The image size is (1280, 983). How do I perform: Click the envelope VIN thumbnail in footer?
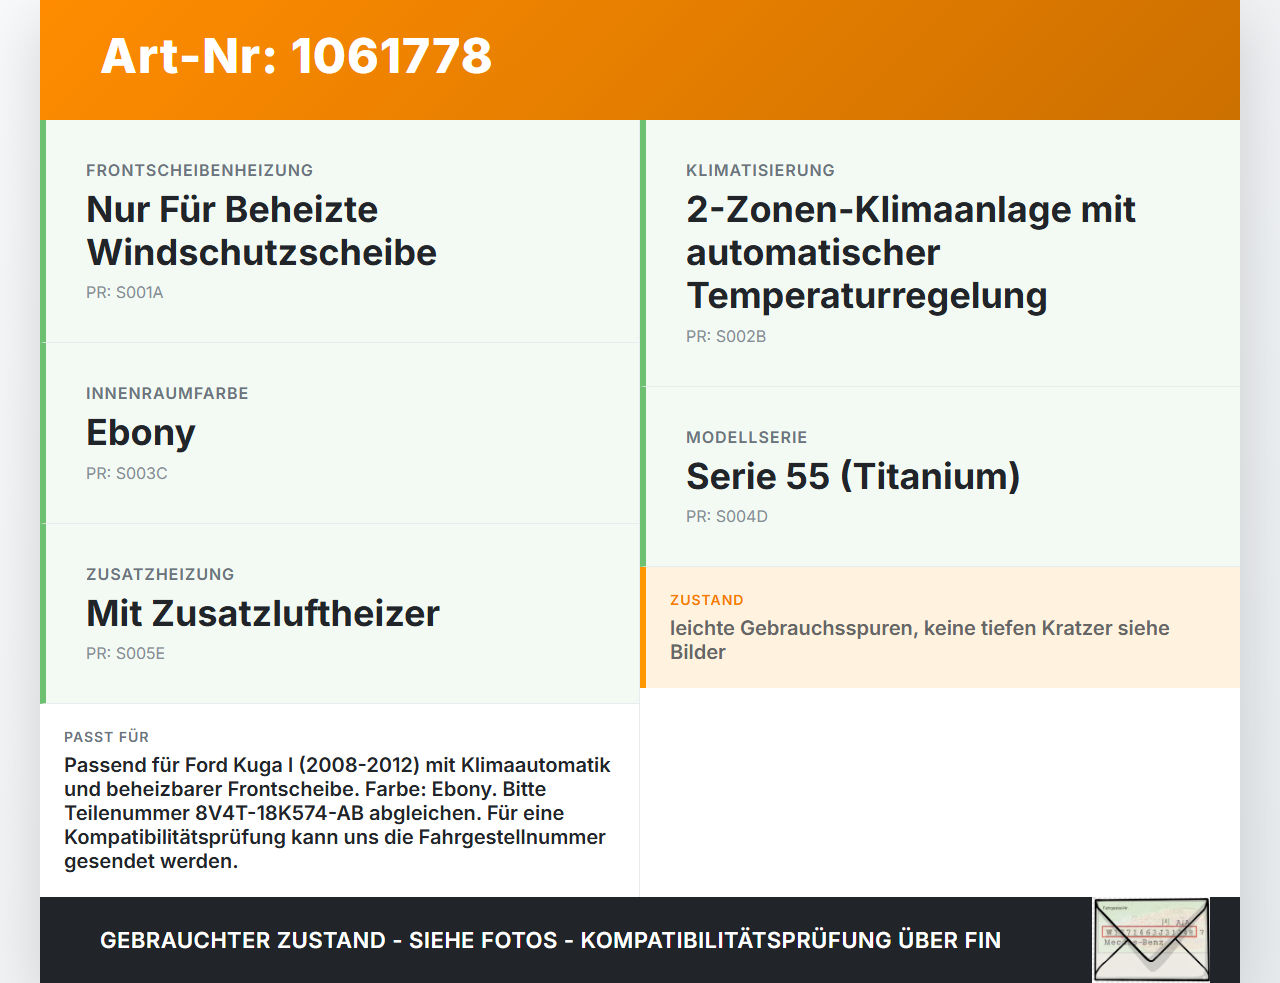(x=1151, y=940)
